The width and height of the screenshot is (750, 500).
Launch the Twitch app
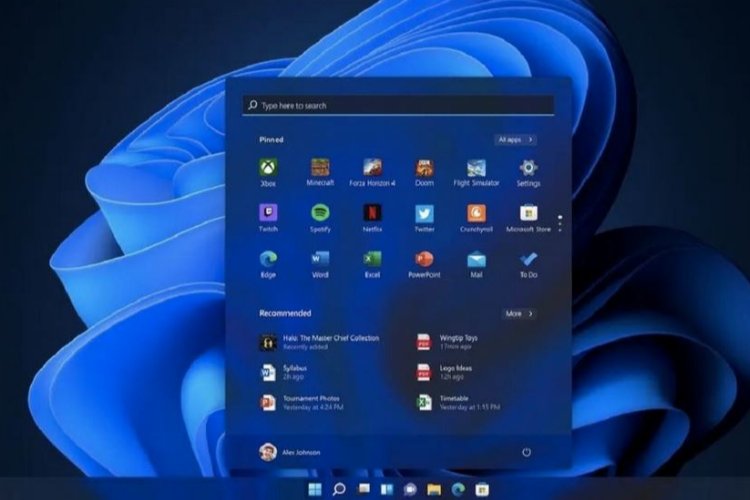point(268,218)
